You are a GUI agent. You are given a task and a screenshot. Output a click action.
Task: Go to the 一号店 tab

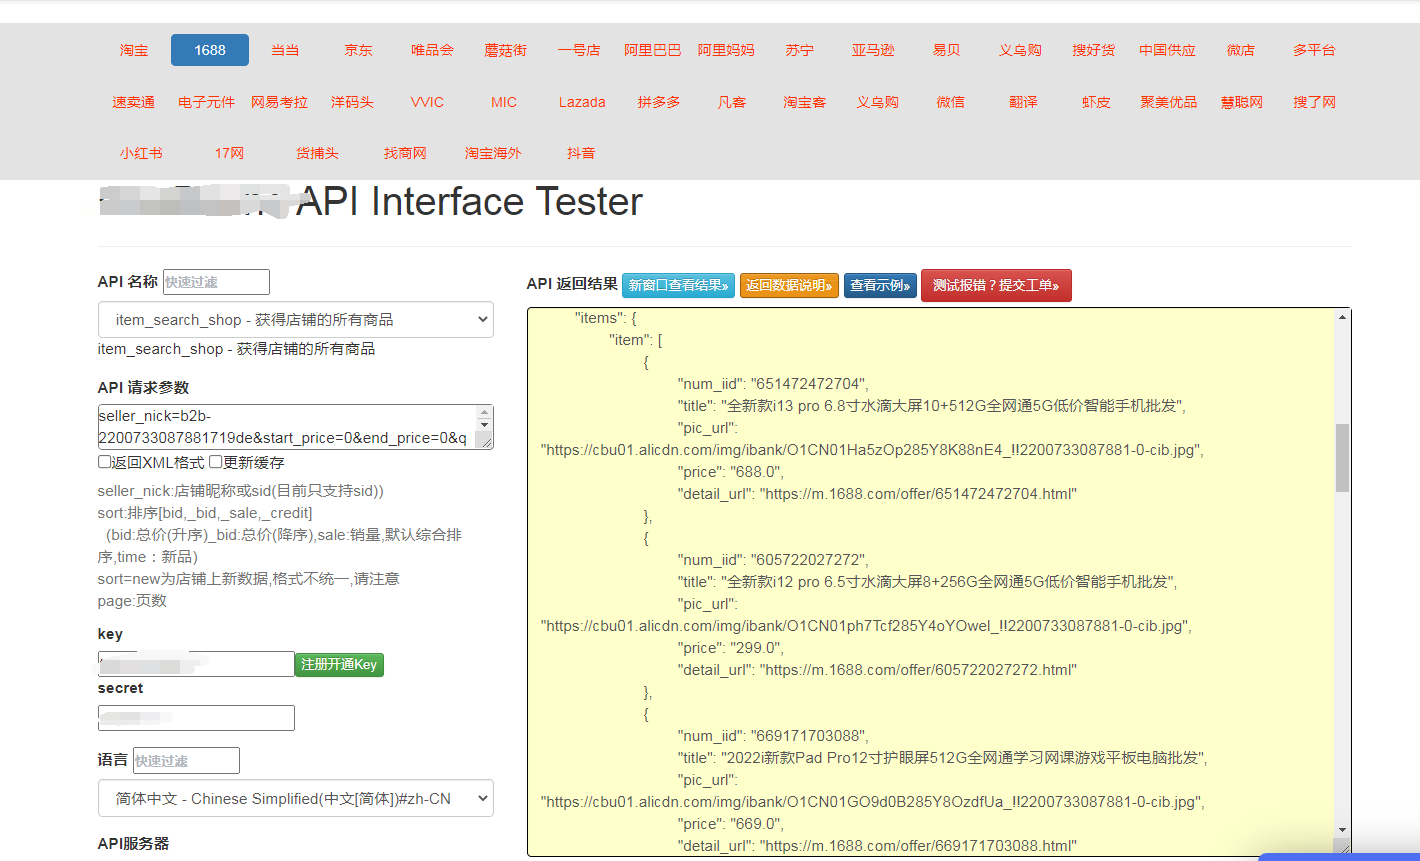(579, 50)
